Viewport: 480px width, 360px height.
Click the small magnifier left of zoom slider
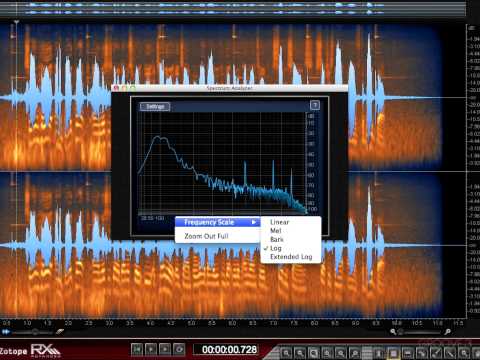(393, 332)
